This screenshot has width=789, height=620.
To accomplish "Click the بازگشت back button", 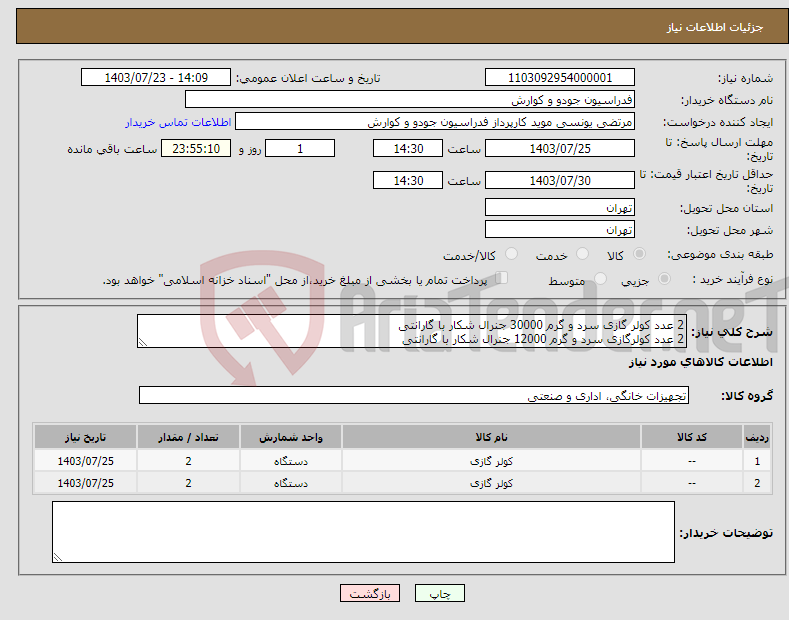I will pyautogui.click(x=370, y=594).
